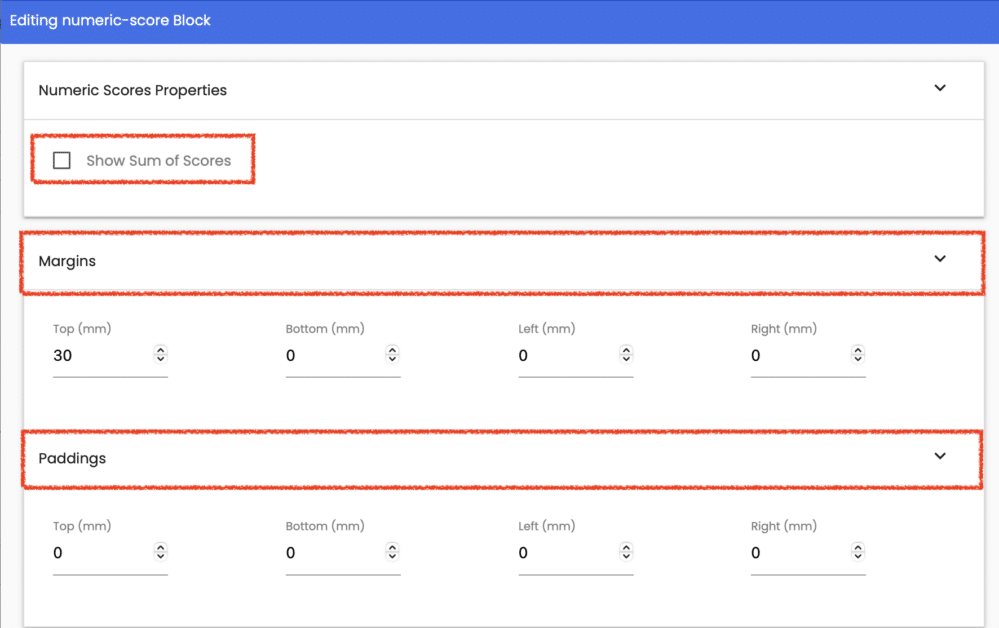Click the Paddings Bottom stepper arrows
The width and height of the screenshot is (999, 628).
(x=392, y=552)
